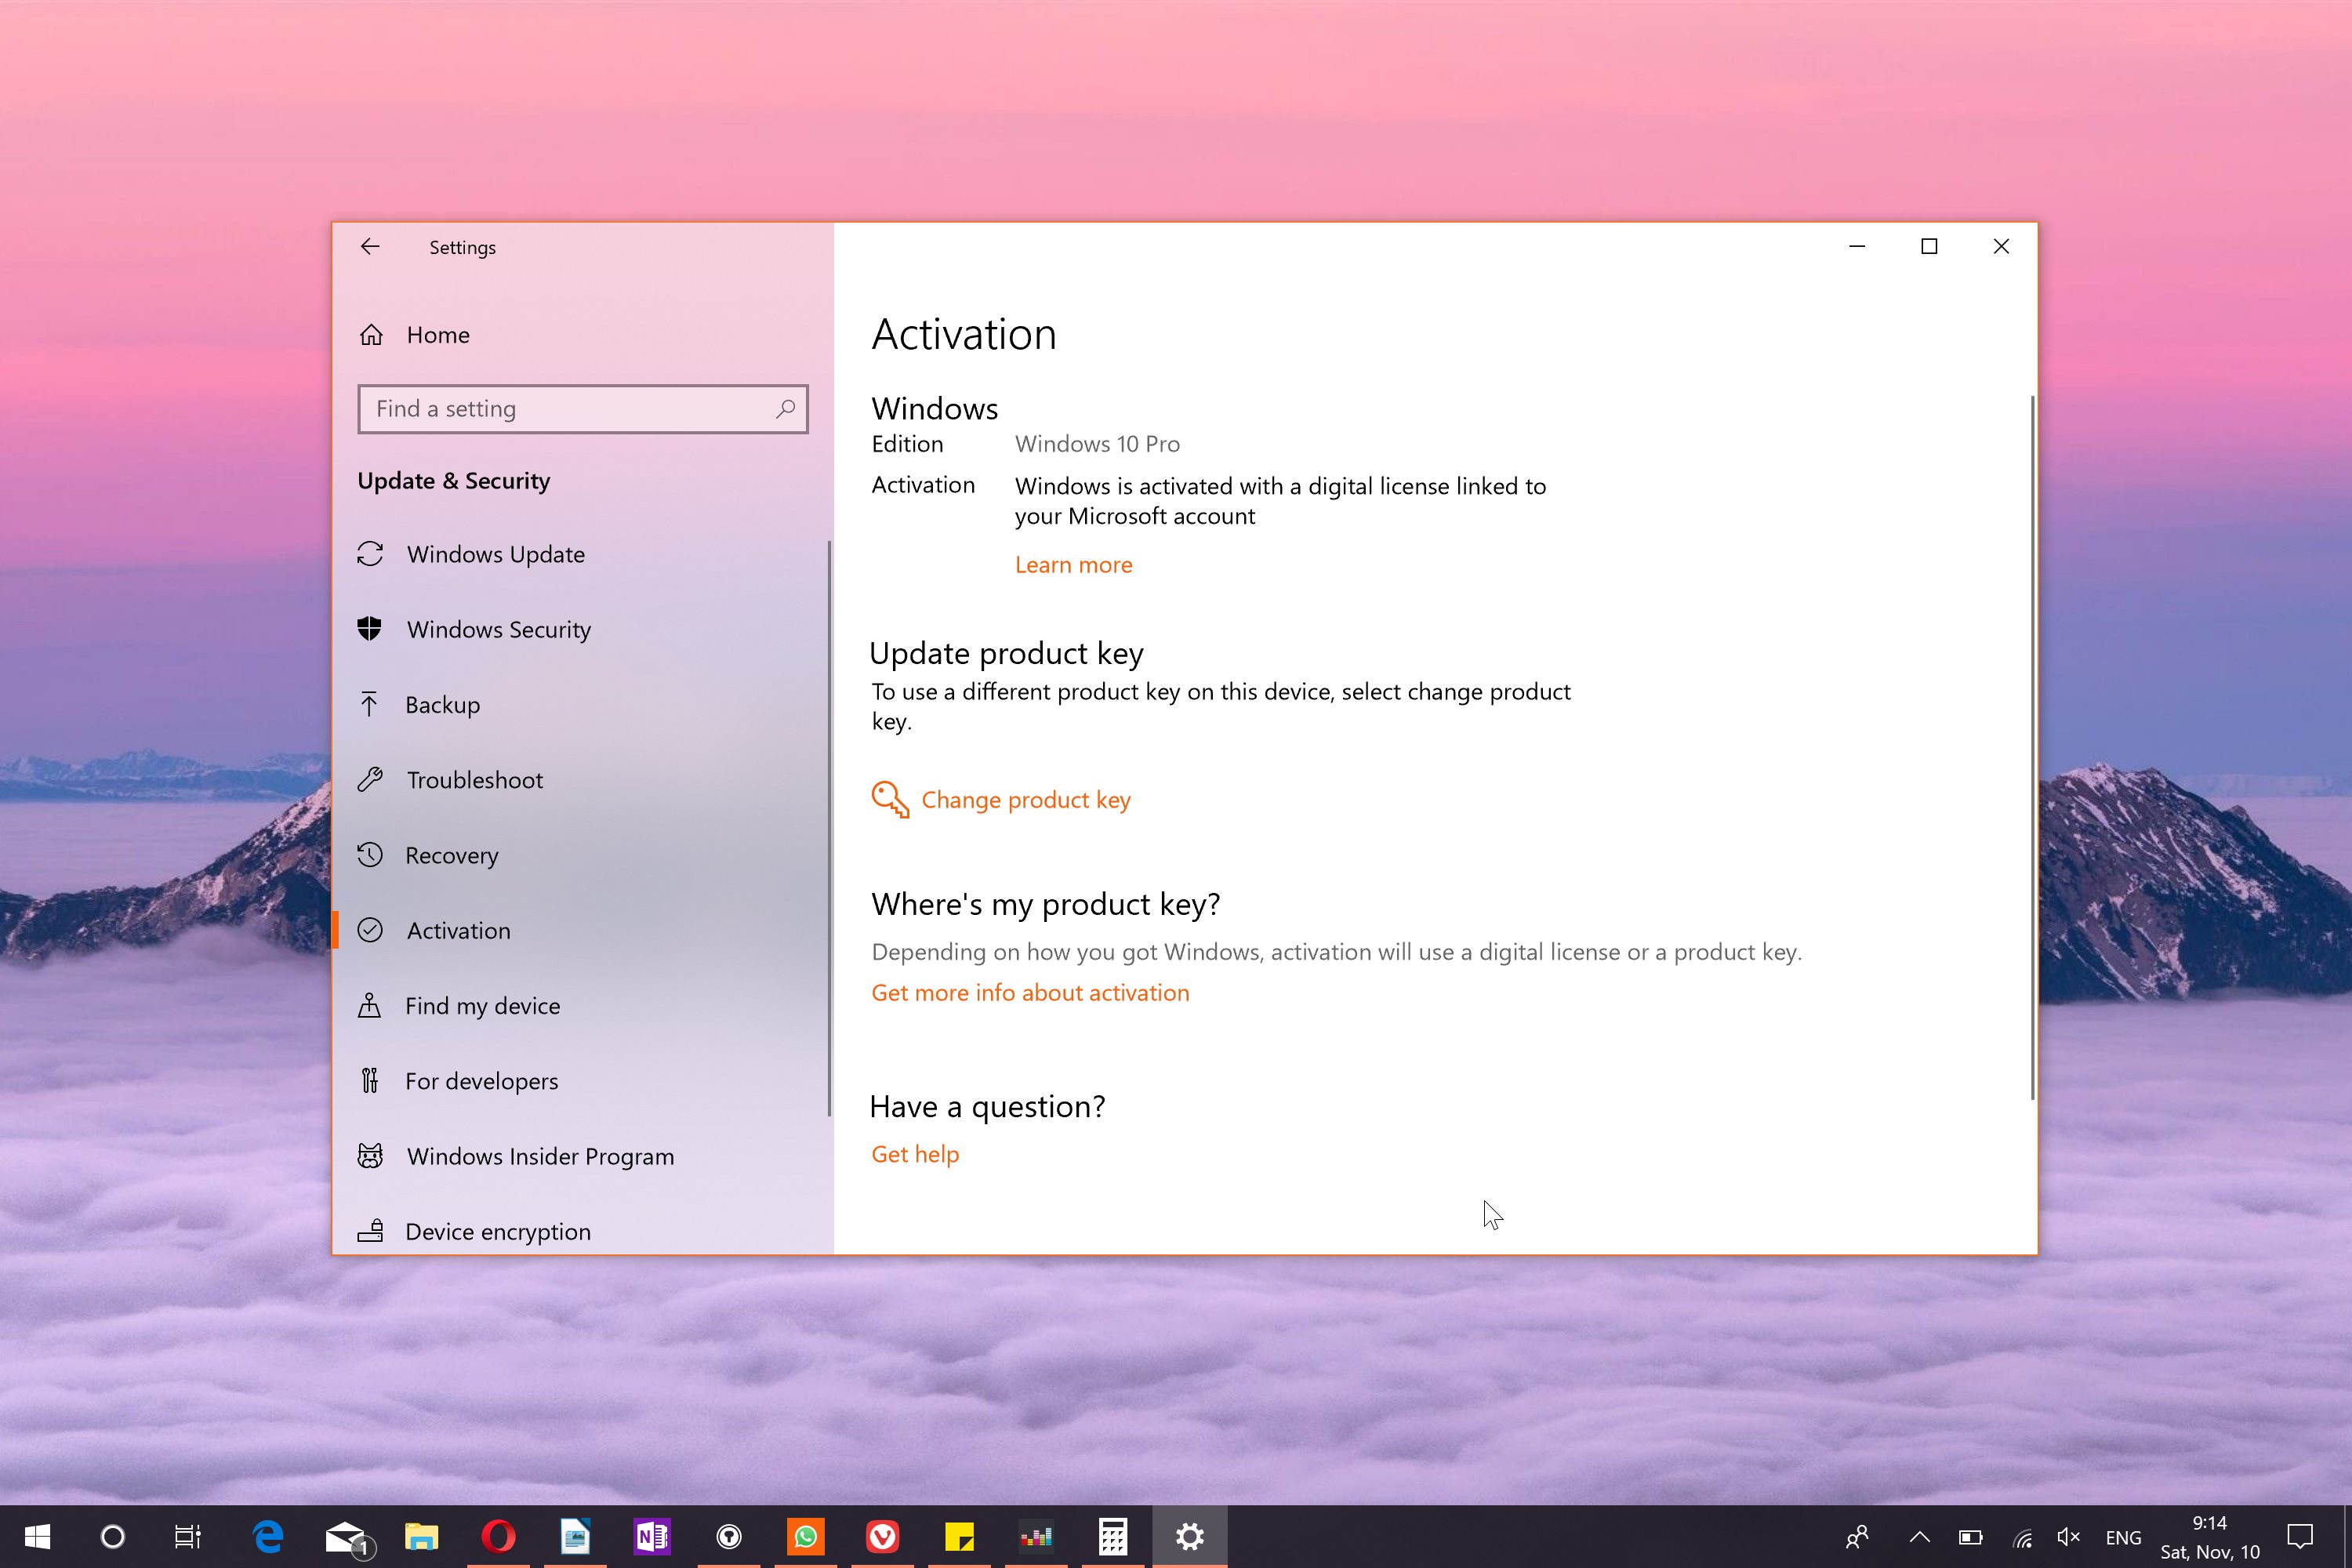Click the Activation checkmark icon in the sidebar
Viewport: 2352px width, 1568px height.
pyautogui.click(x=370, y=930)
